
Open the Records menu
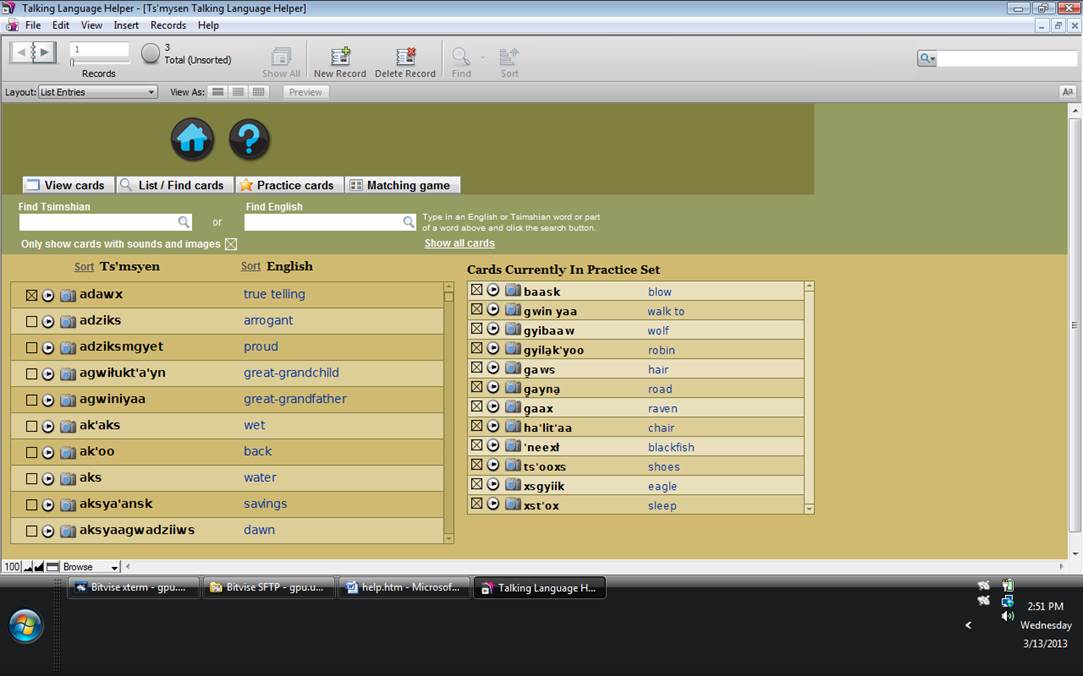169,26
